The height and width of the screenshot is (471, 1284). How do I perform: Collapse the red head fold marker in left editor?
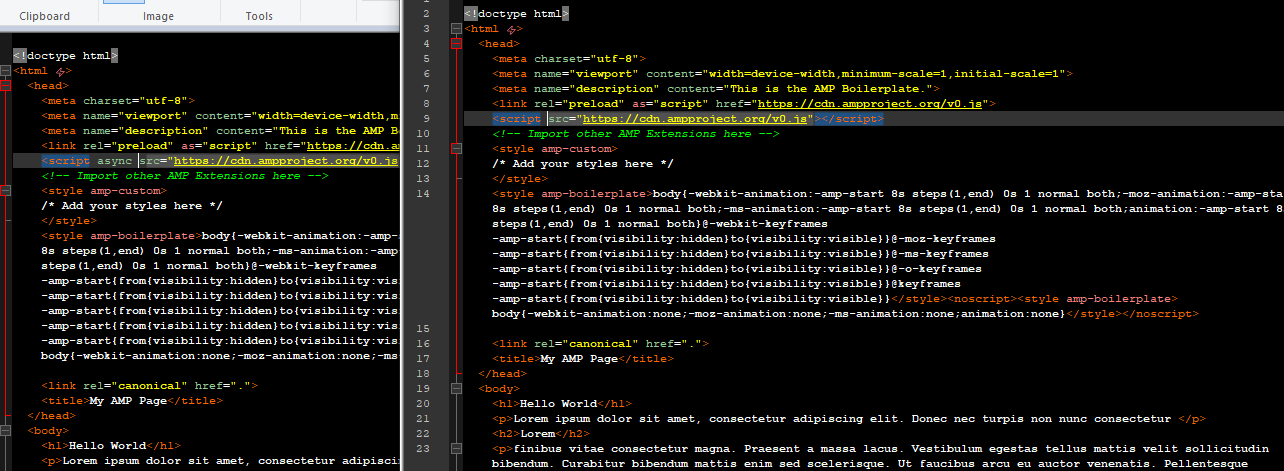[x=6, y=87]
